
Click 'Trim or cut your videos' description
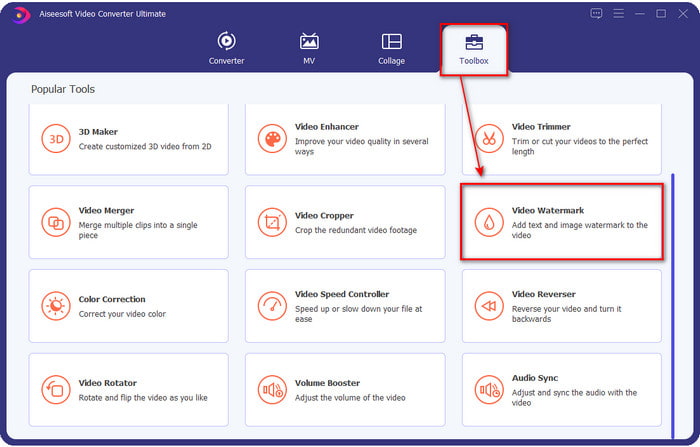coord(579,146)
